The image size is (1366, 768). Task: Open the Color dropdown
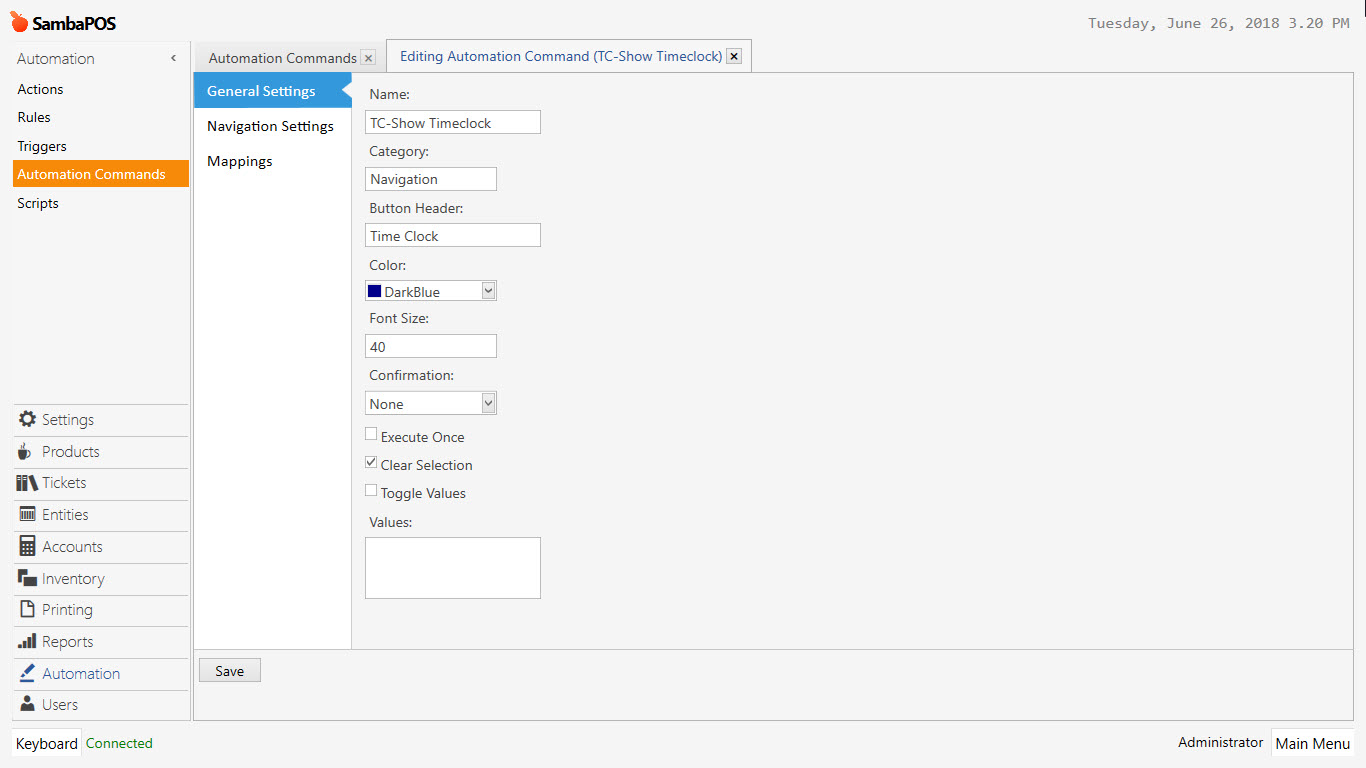click(x=488, y=290)
